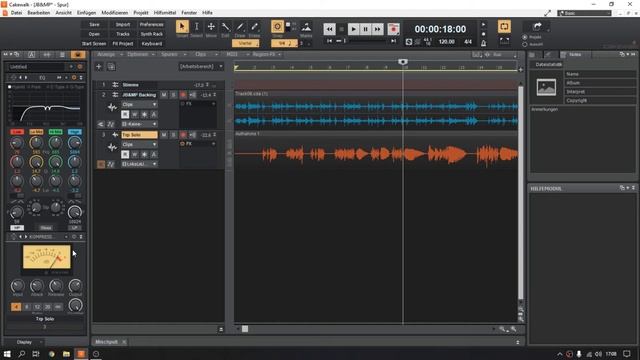Open the Arbeitsbereich workspace dropdown

point(201,67)
